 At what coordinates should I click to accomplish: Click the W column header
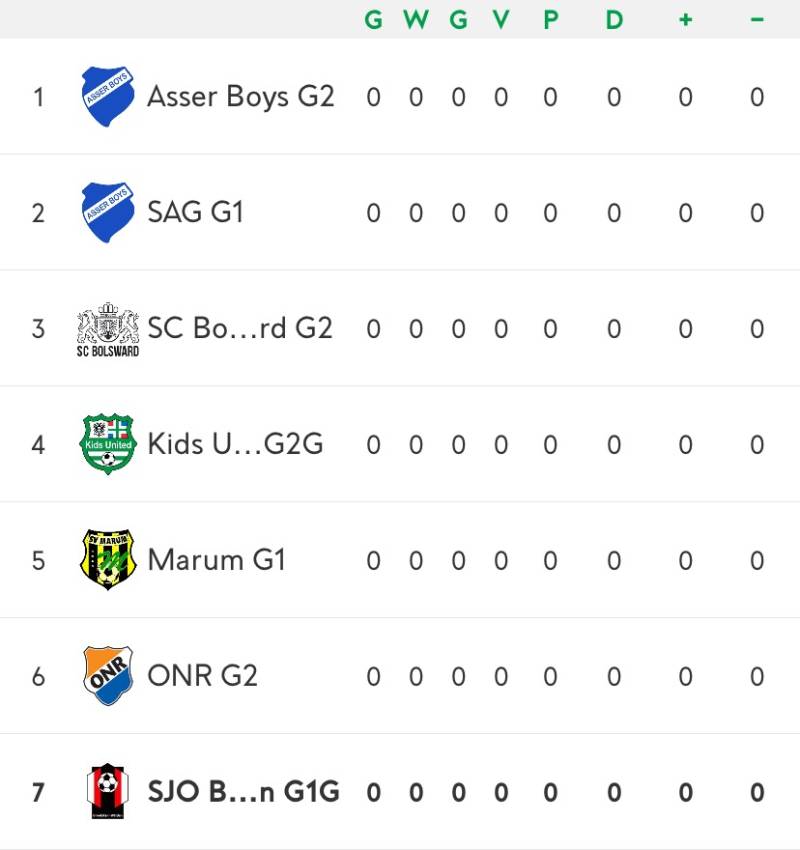coord(415,20)
